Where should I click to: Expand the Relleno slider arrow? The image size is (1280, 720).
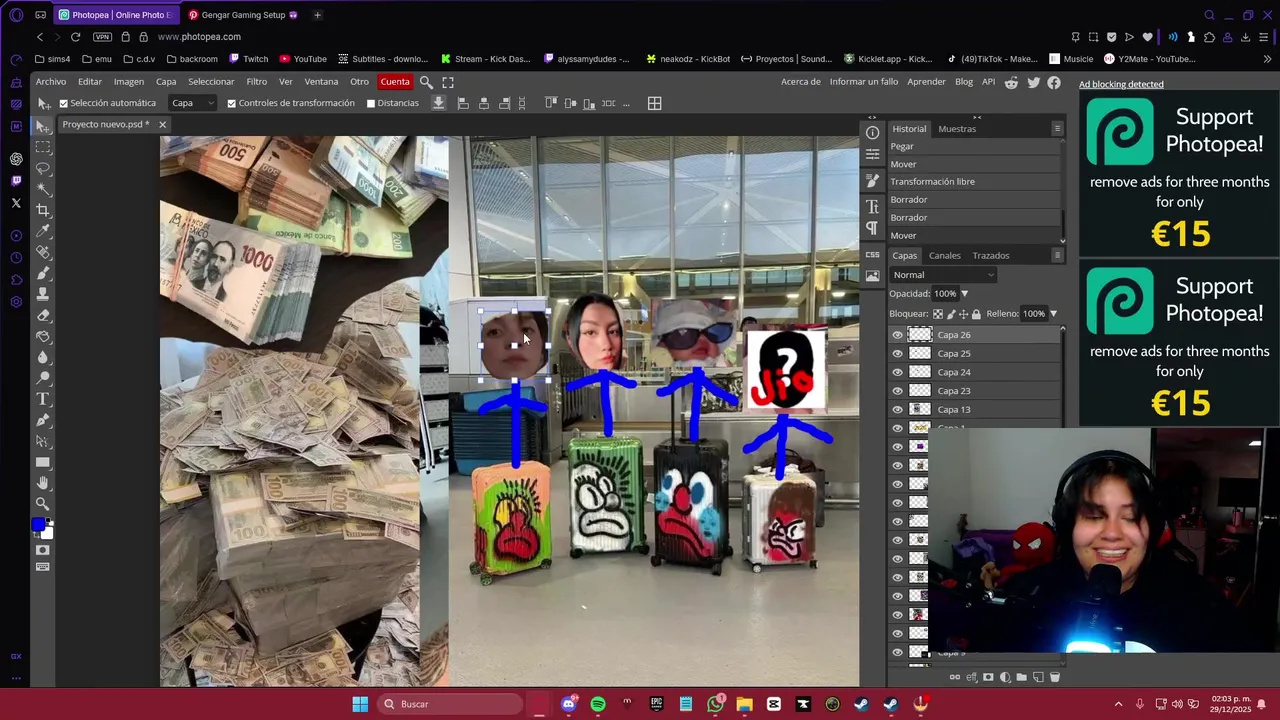(x=1053, y=314)
